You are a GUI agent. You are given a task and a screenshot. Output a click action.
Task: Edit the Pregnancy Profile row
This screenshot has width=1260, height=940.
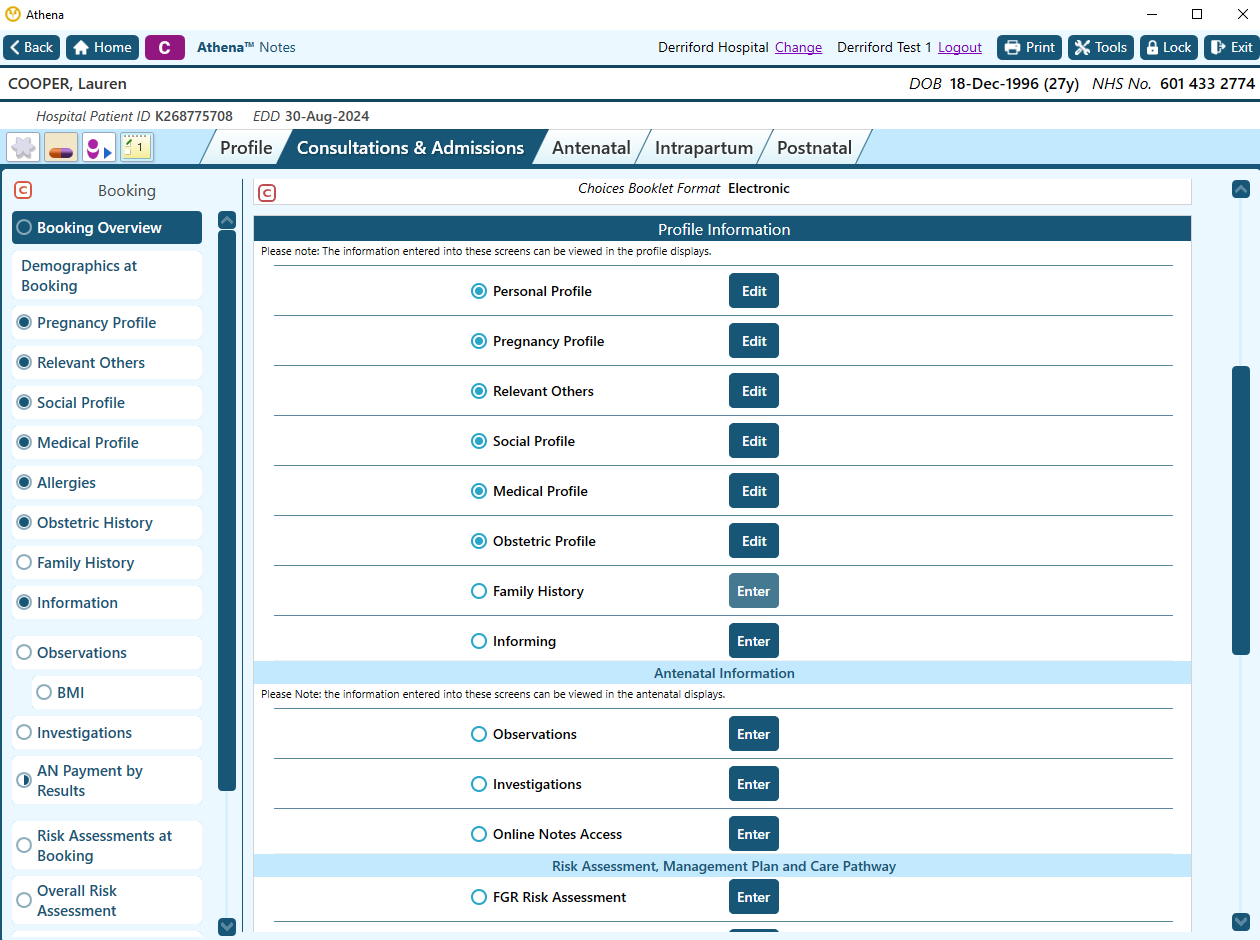754,341
